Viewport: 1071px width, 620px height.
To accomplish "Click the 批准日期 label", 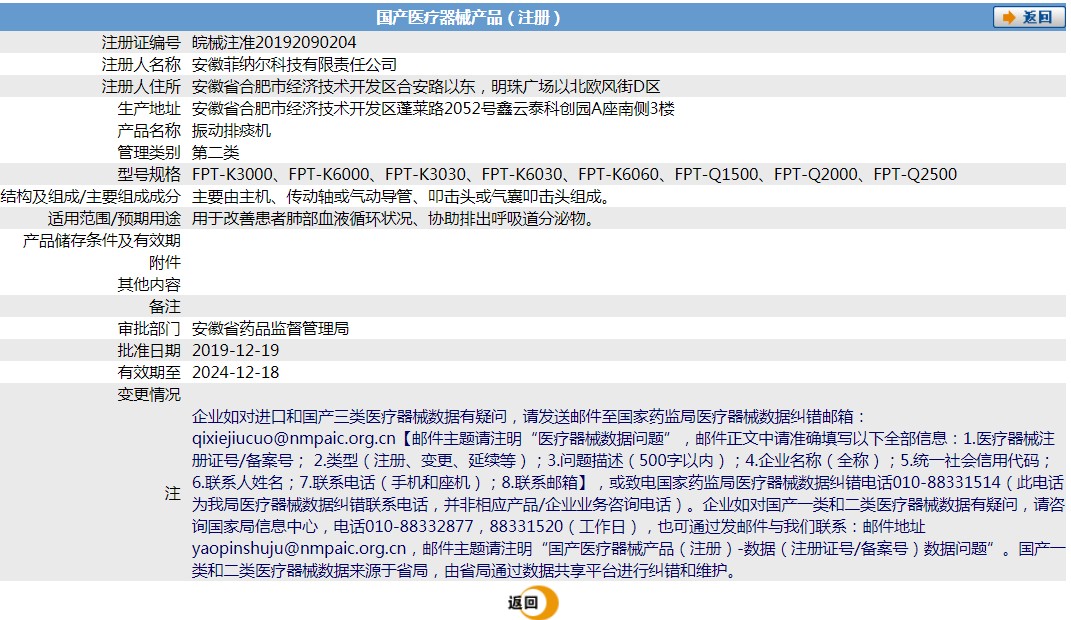I will (x=149, y=350).
